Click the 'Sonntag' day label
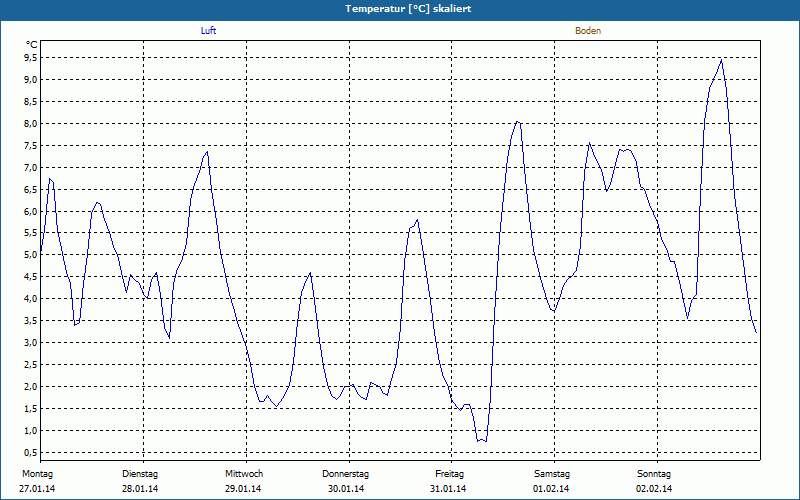The height and width of the screenshot is (500, 800). point(654,474)
